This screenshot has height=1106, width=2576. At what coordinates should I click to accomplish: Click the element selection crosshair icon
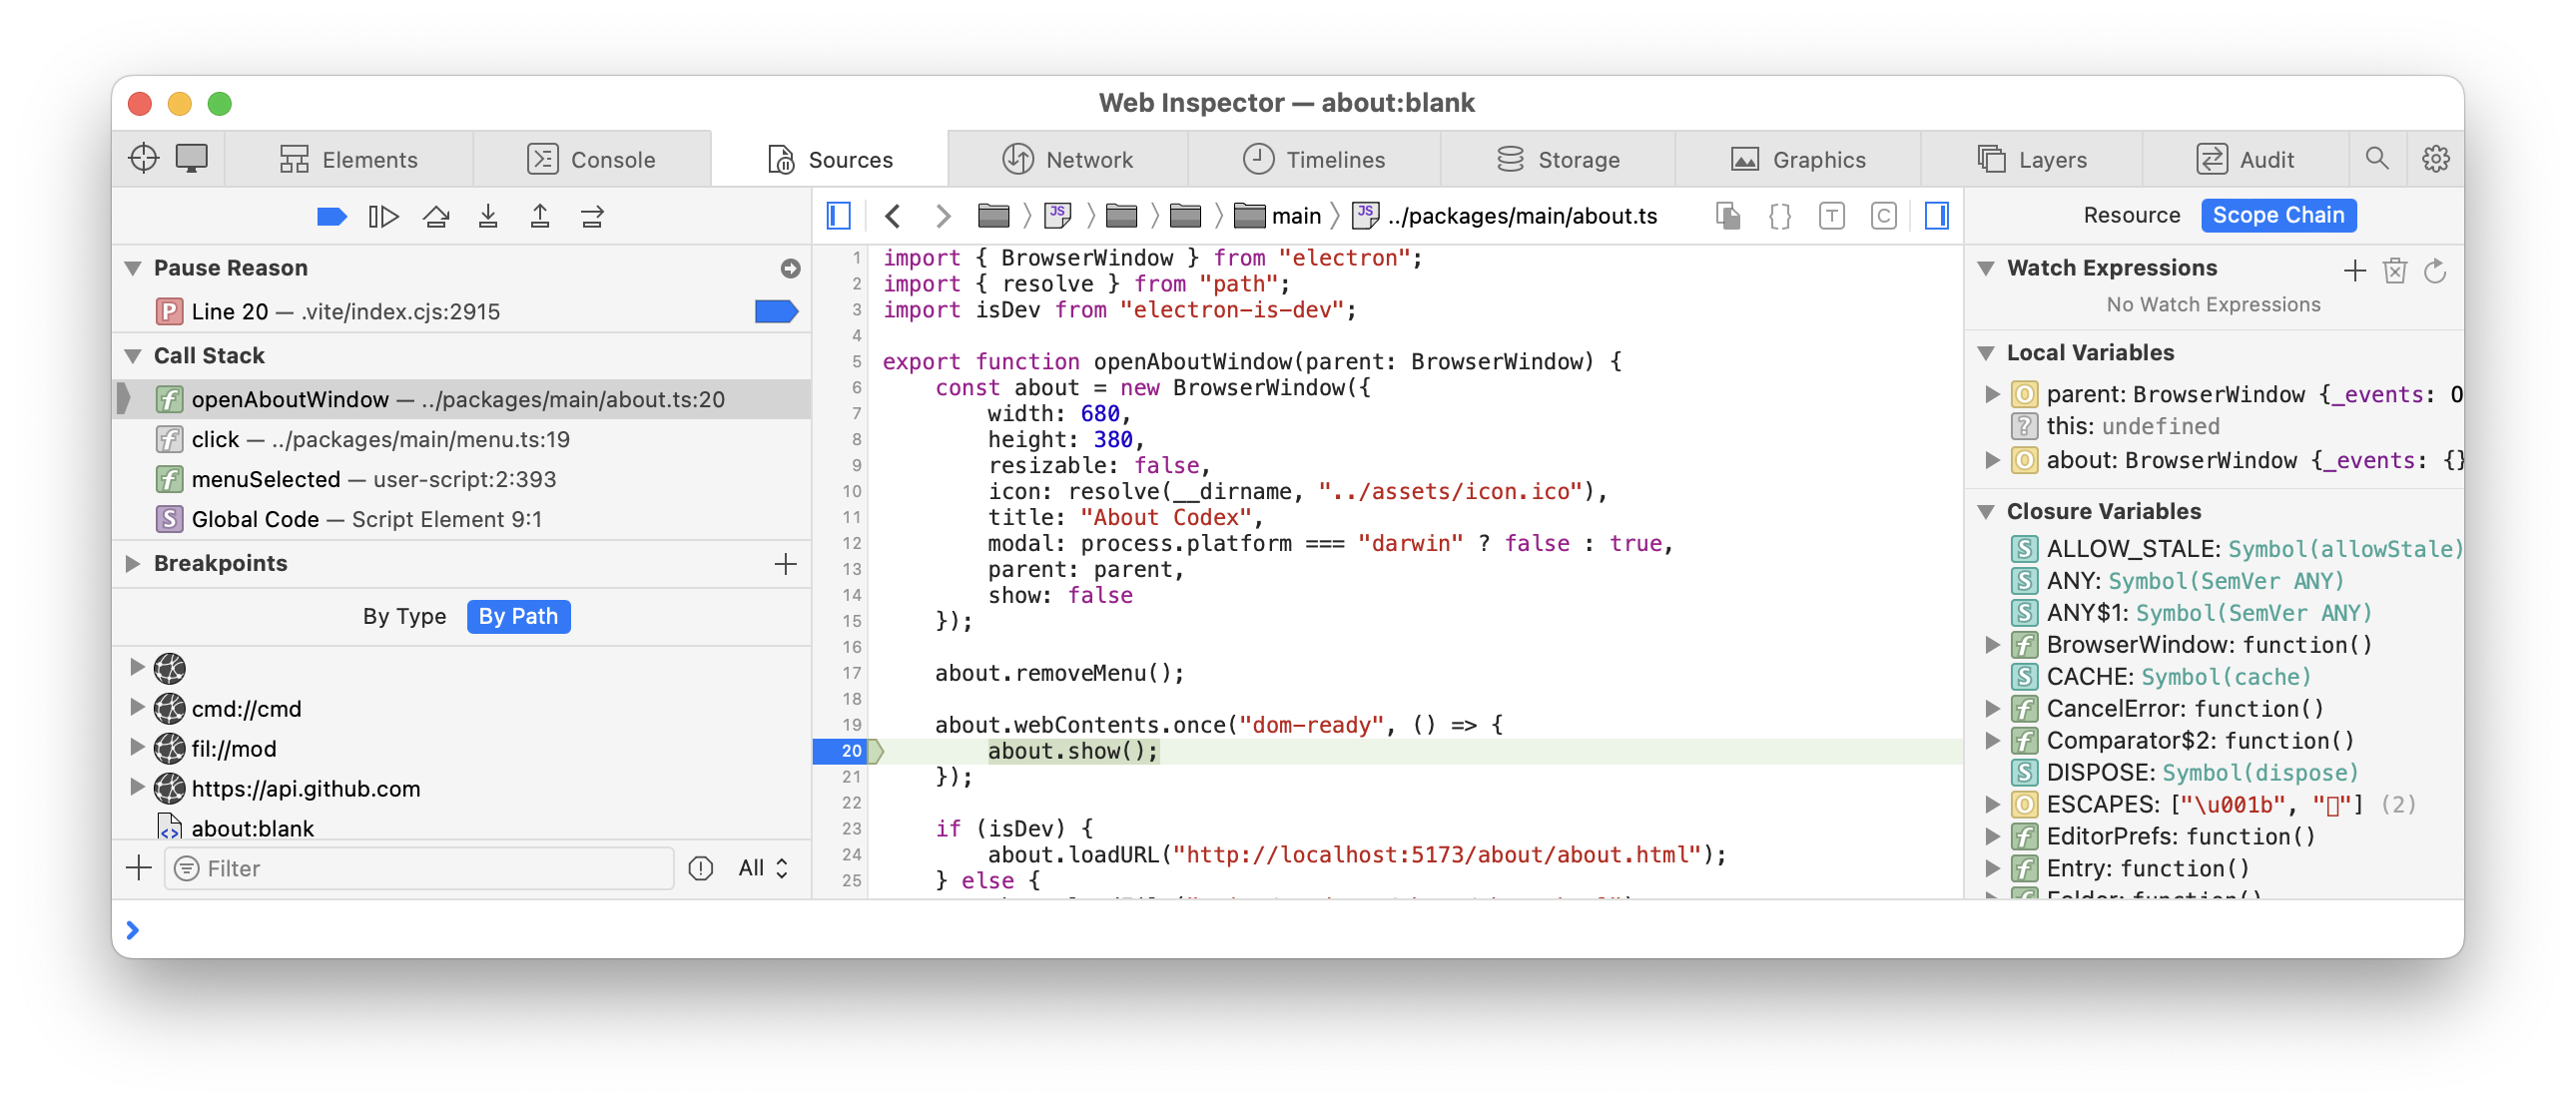click(x=144, y=158)
